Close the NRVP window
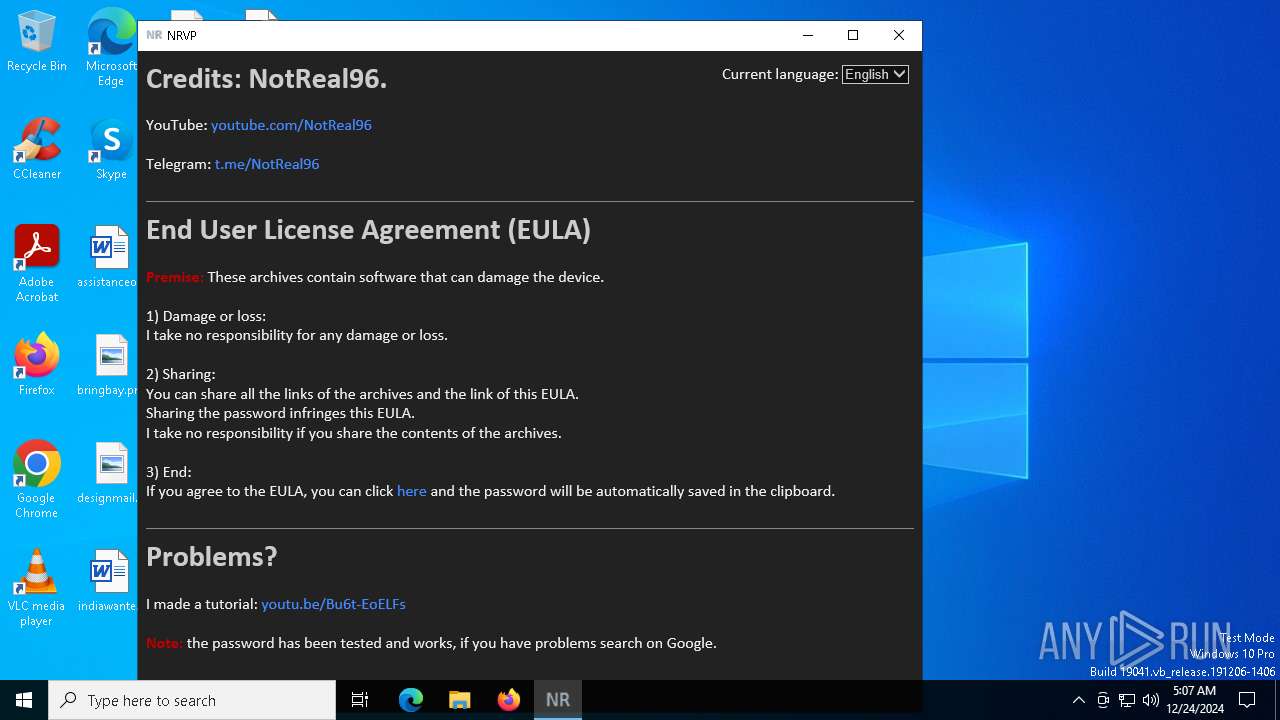 899,35
